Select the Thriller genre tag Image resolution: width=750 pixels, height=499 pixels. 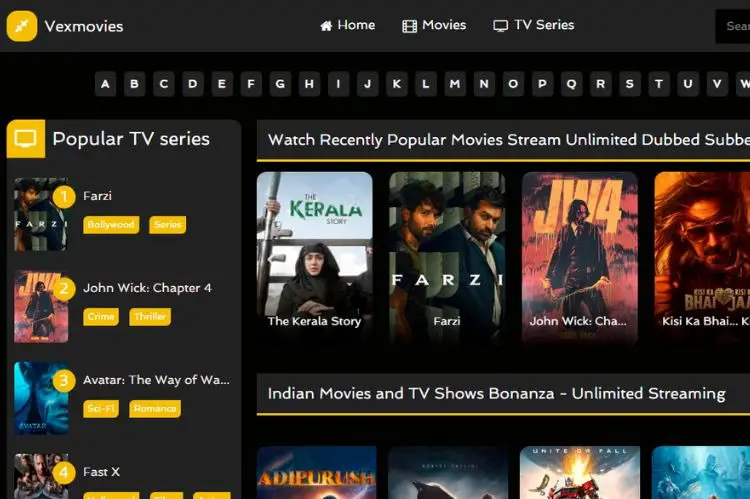coord(150,316)
